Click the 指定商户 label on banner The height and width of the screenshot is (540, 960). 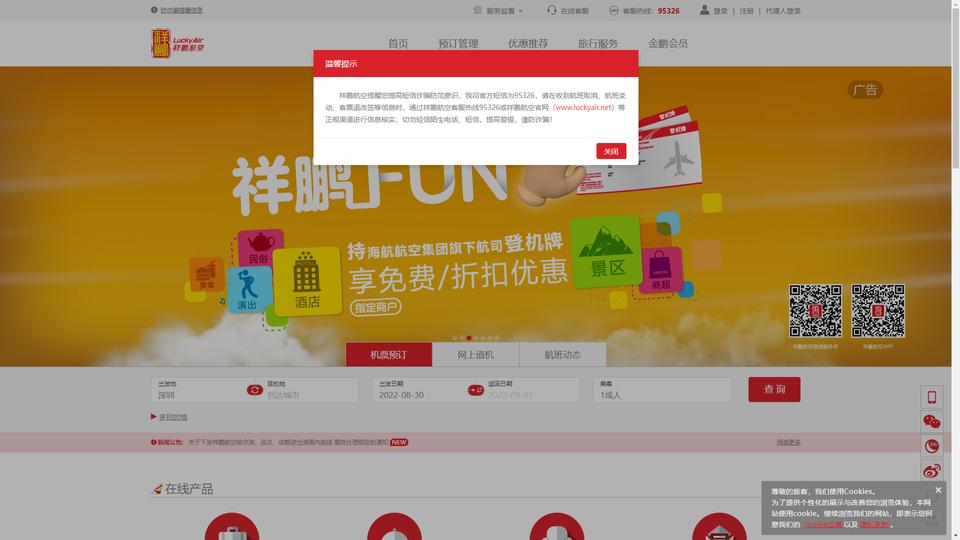[376, 307]
